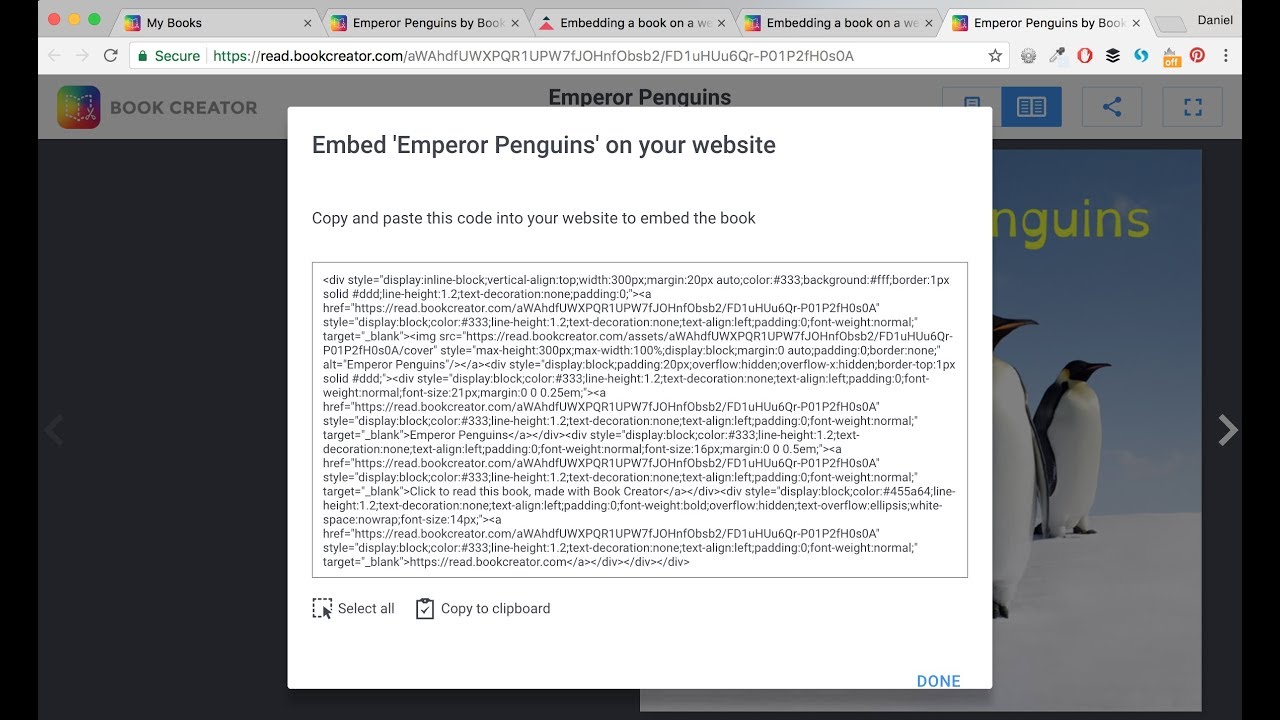Go to the next book page

pyautogui.click(x=1228, y=430)
